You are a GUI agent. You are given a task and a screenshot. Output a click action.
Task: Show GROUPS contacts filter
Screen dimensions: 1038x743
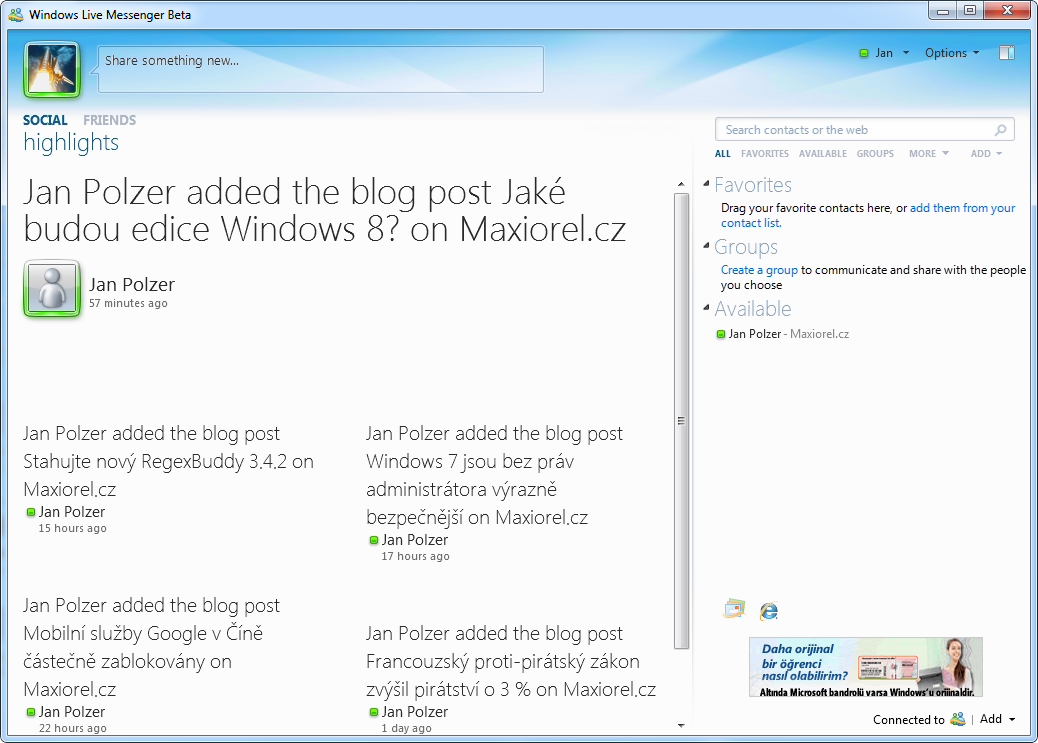(x=875, y=154)
